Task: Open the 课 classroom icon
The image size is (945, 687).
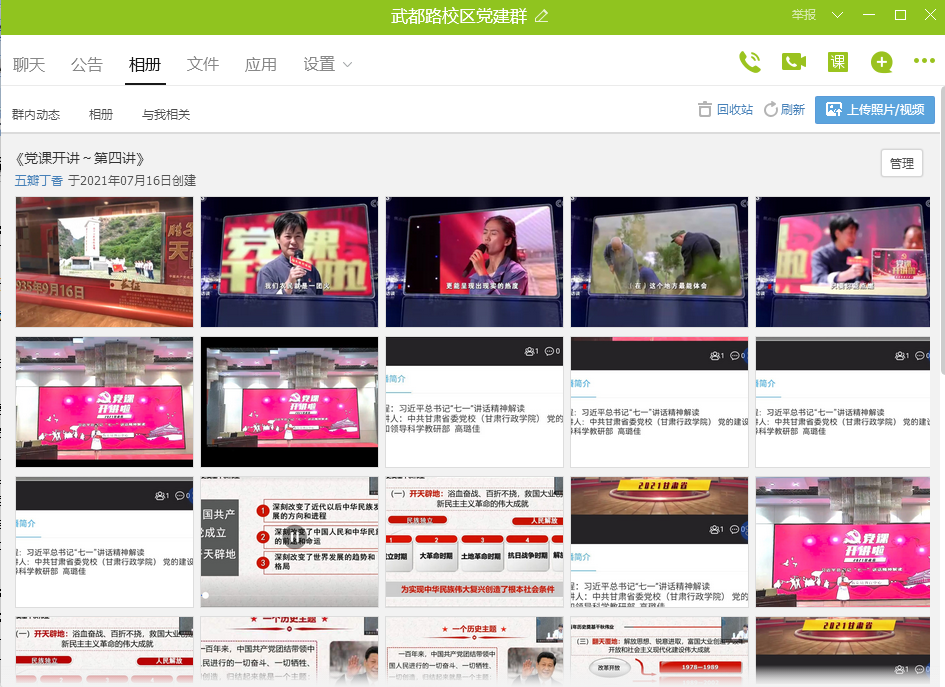Action: tap(837, 62)
